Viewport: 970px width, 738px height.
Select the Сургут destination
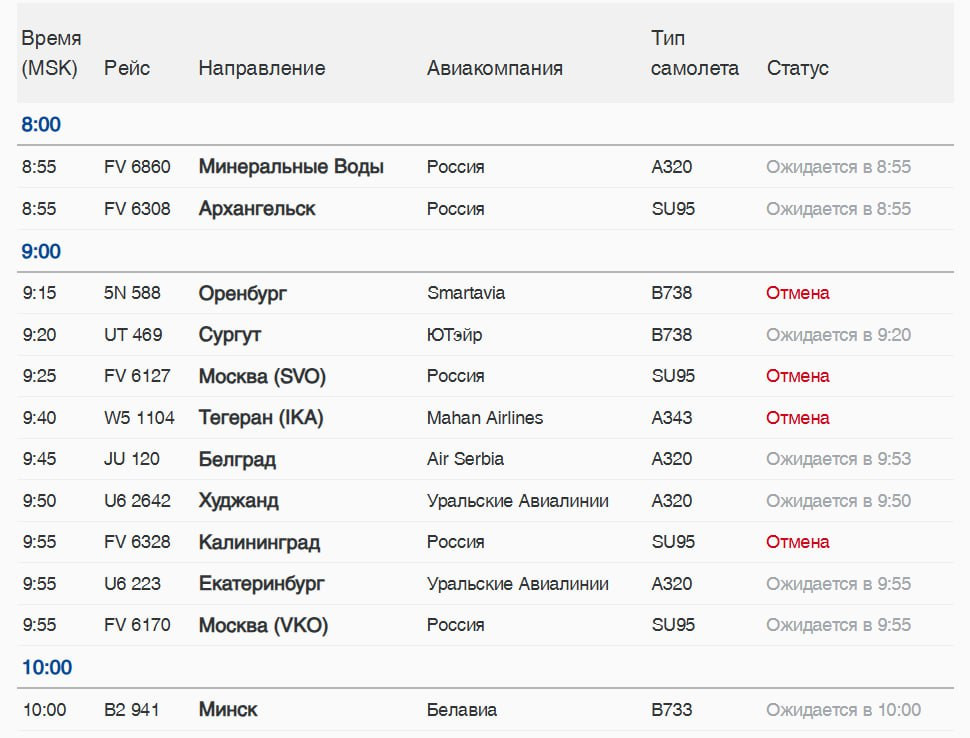click(x=230, y=335)
